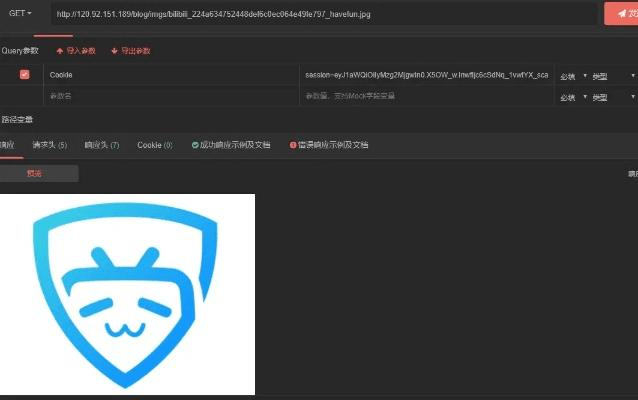638x400 pixels.
Task: Open required dropdown in empty parameter row
Action: coord(572,98)
